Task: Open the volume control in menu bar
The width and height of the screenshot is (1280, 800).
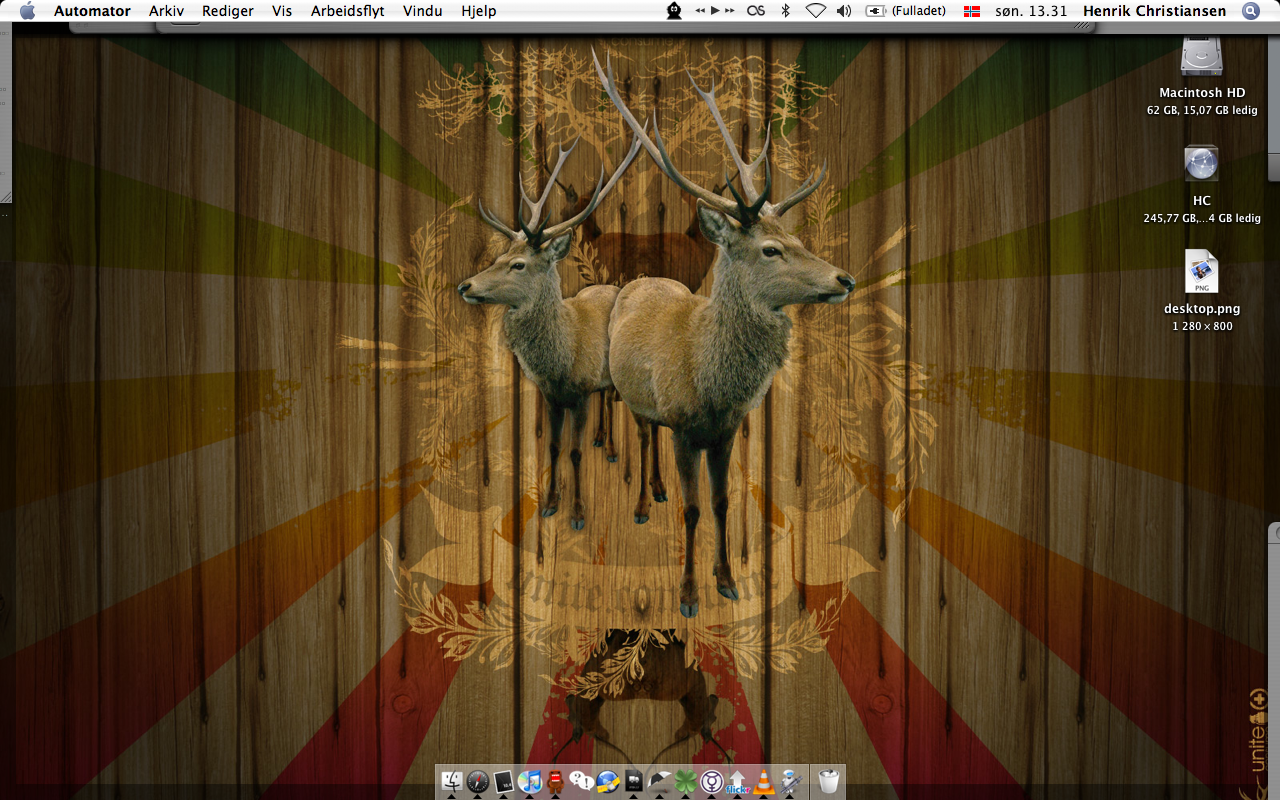Action: coord(844,11)
